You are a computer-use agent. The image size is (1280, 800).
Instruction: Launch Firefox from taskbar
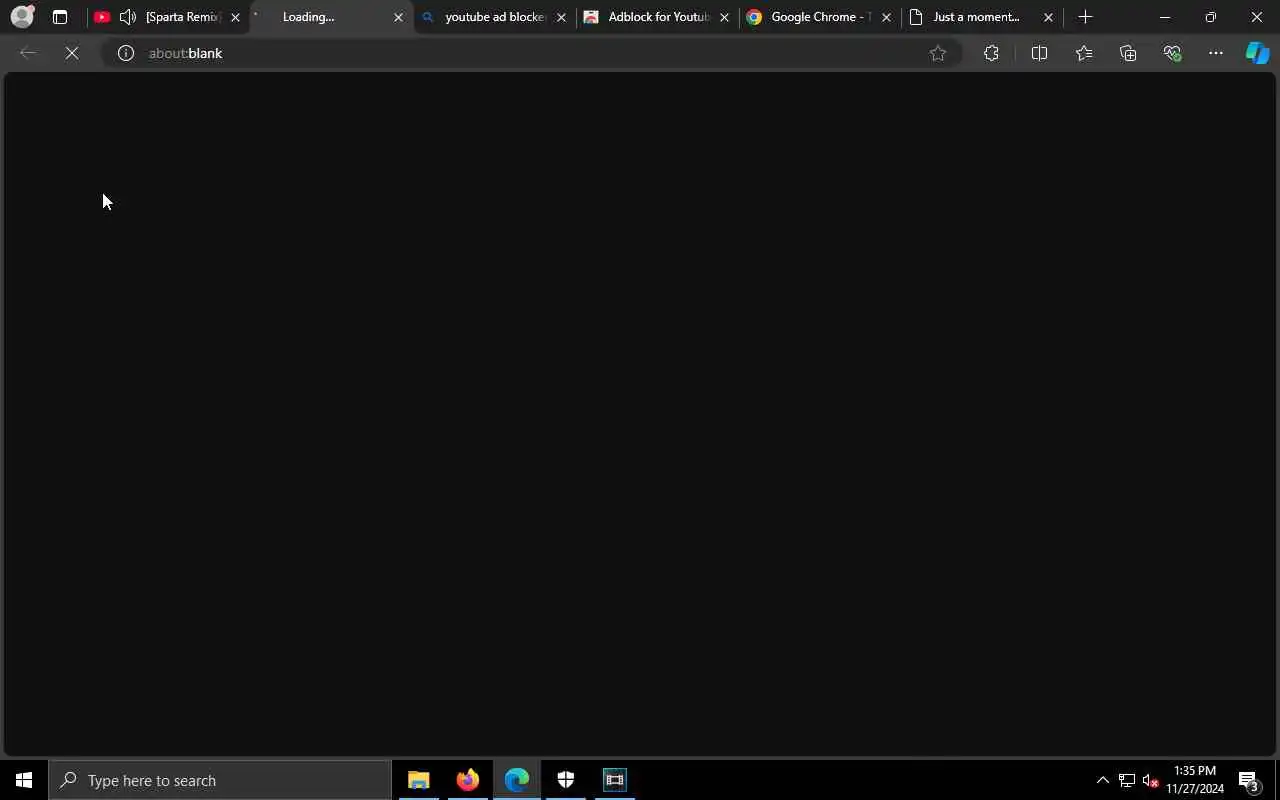pyautogui.click(x=467, y=780)
